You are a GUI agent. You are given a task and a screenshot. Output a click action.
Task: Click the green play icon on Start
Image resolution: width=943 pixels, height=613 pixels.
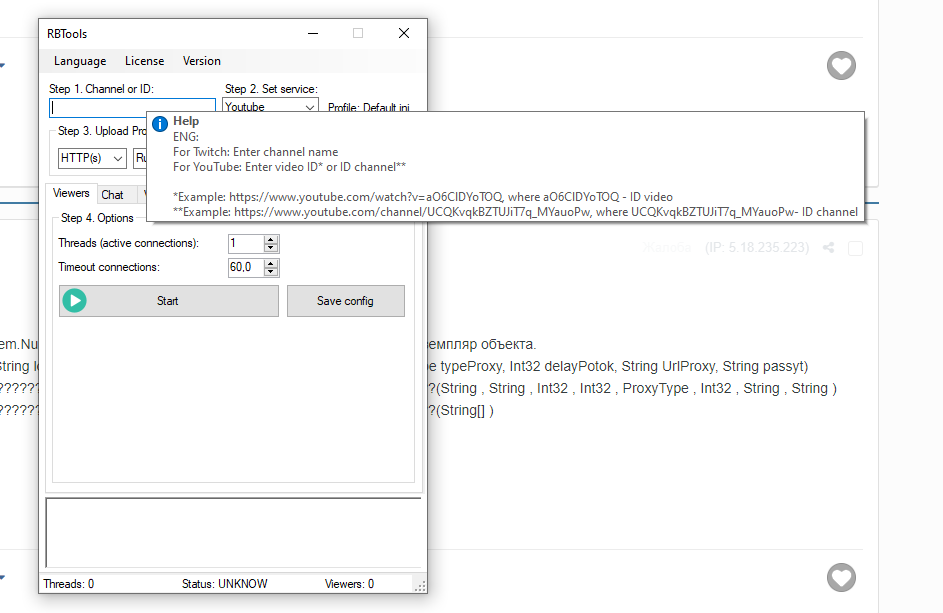click(x=74, y=301)
